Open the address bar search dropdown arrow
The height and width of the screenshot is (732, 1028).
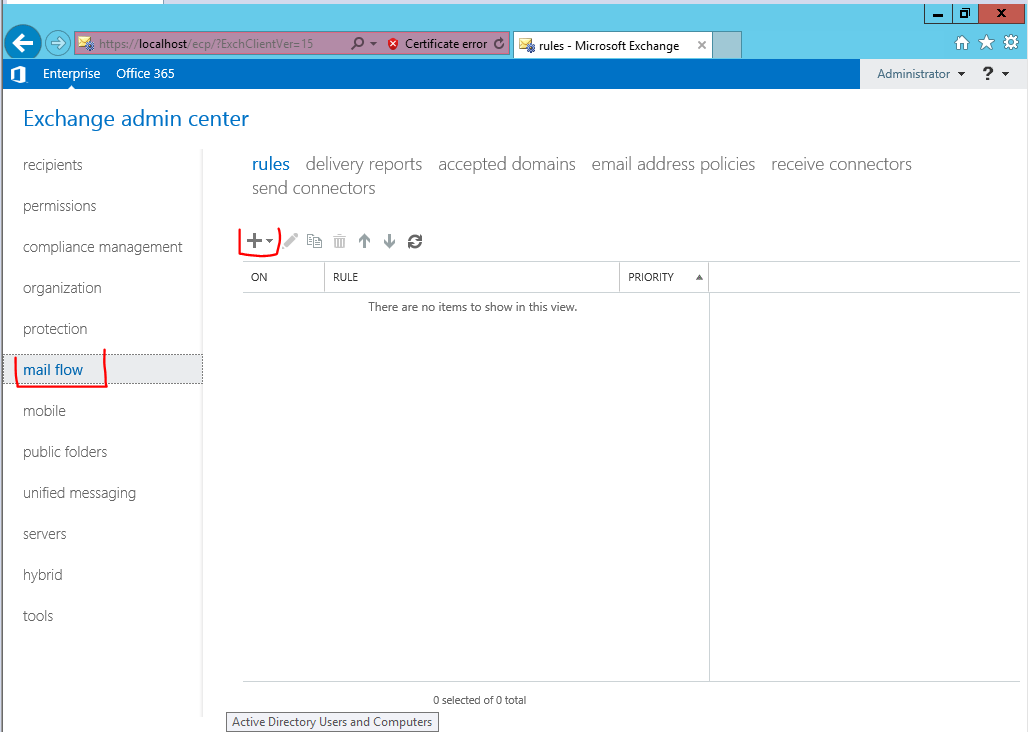[x=374, y=44]
